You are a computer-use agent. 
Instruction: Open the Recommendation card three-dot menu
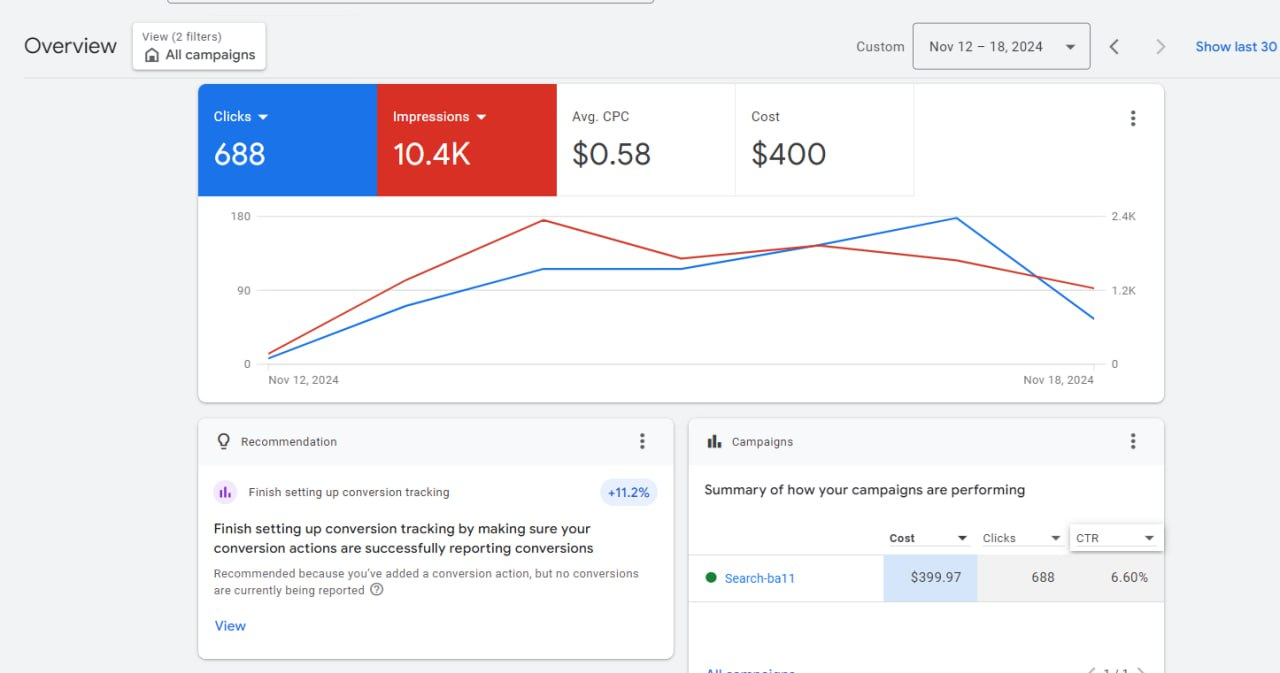point(642,441)
